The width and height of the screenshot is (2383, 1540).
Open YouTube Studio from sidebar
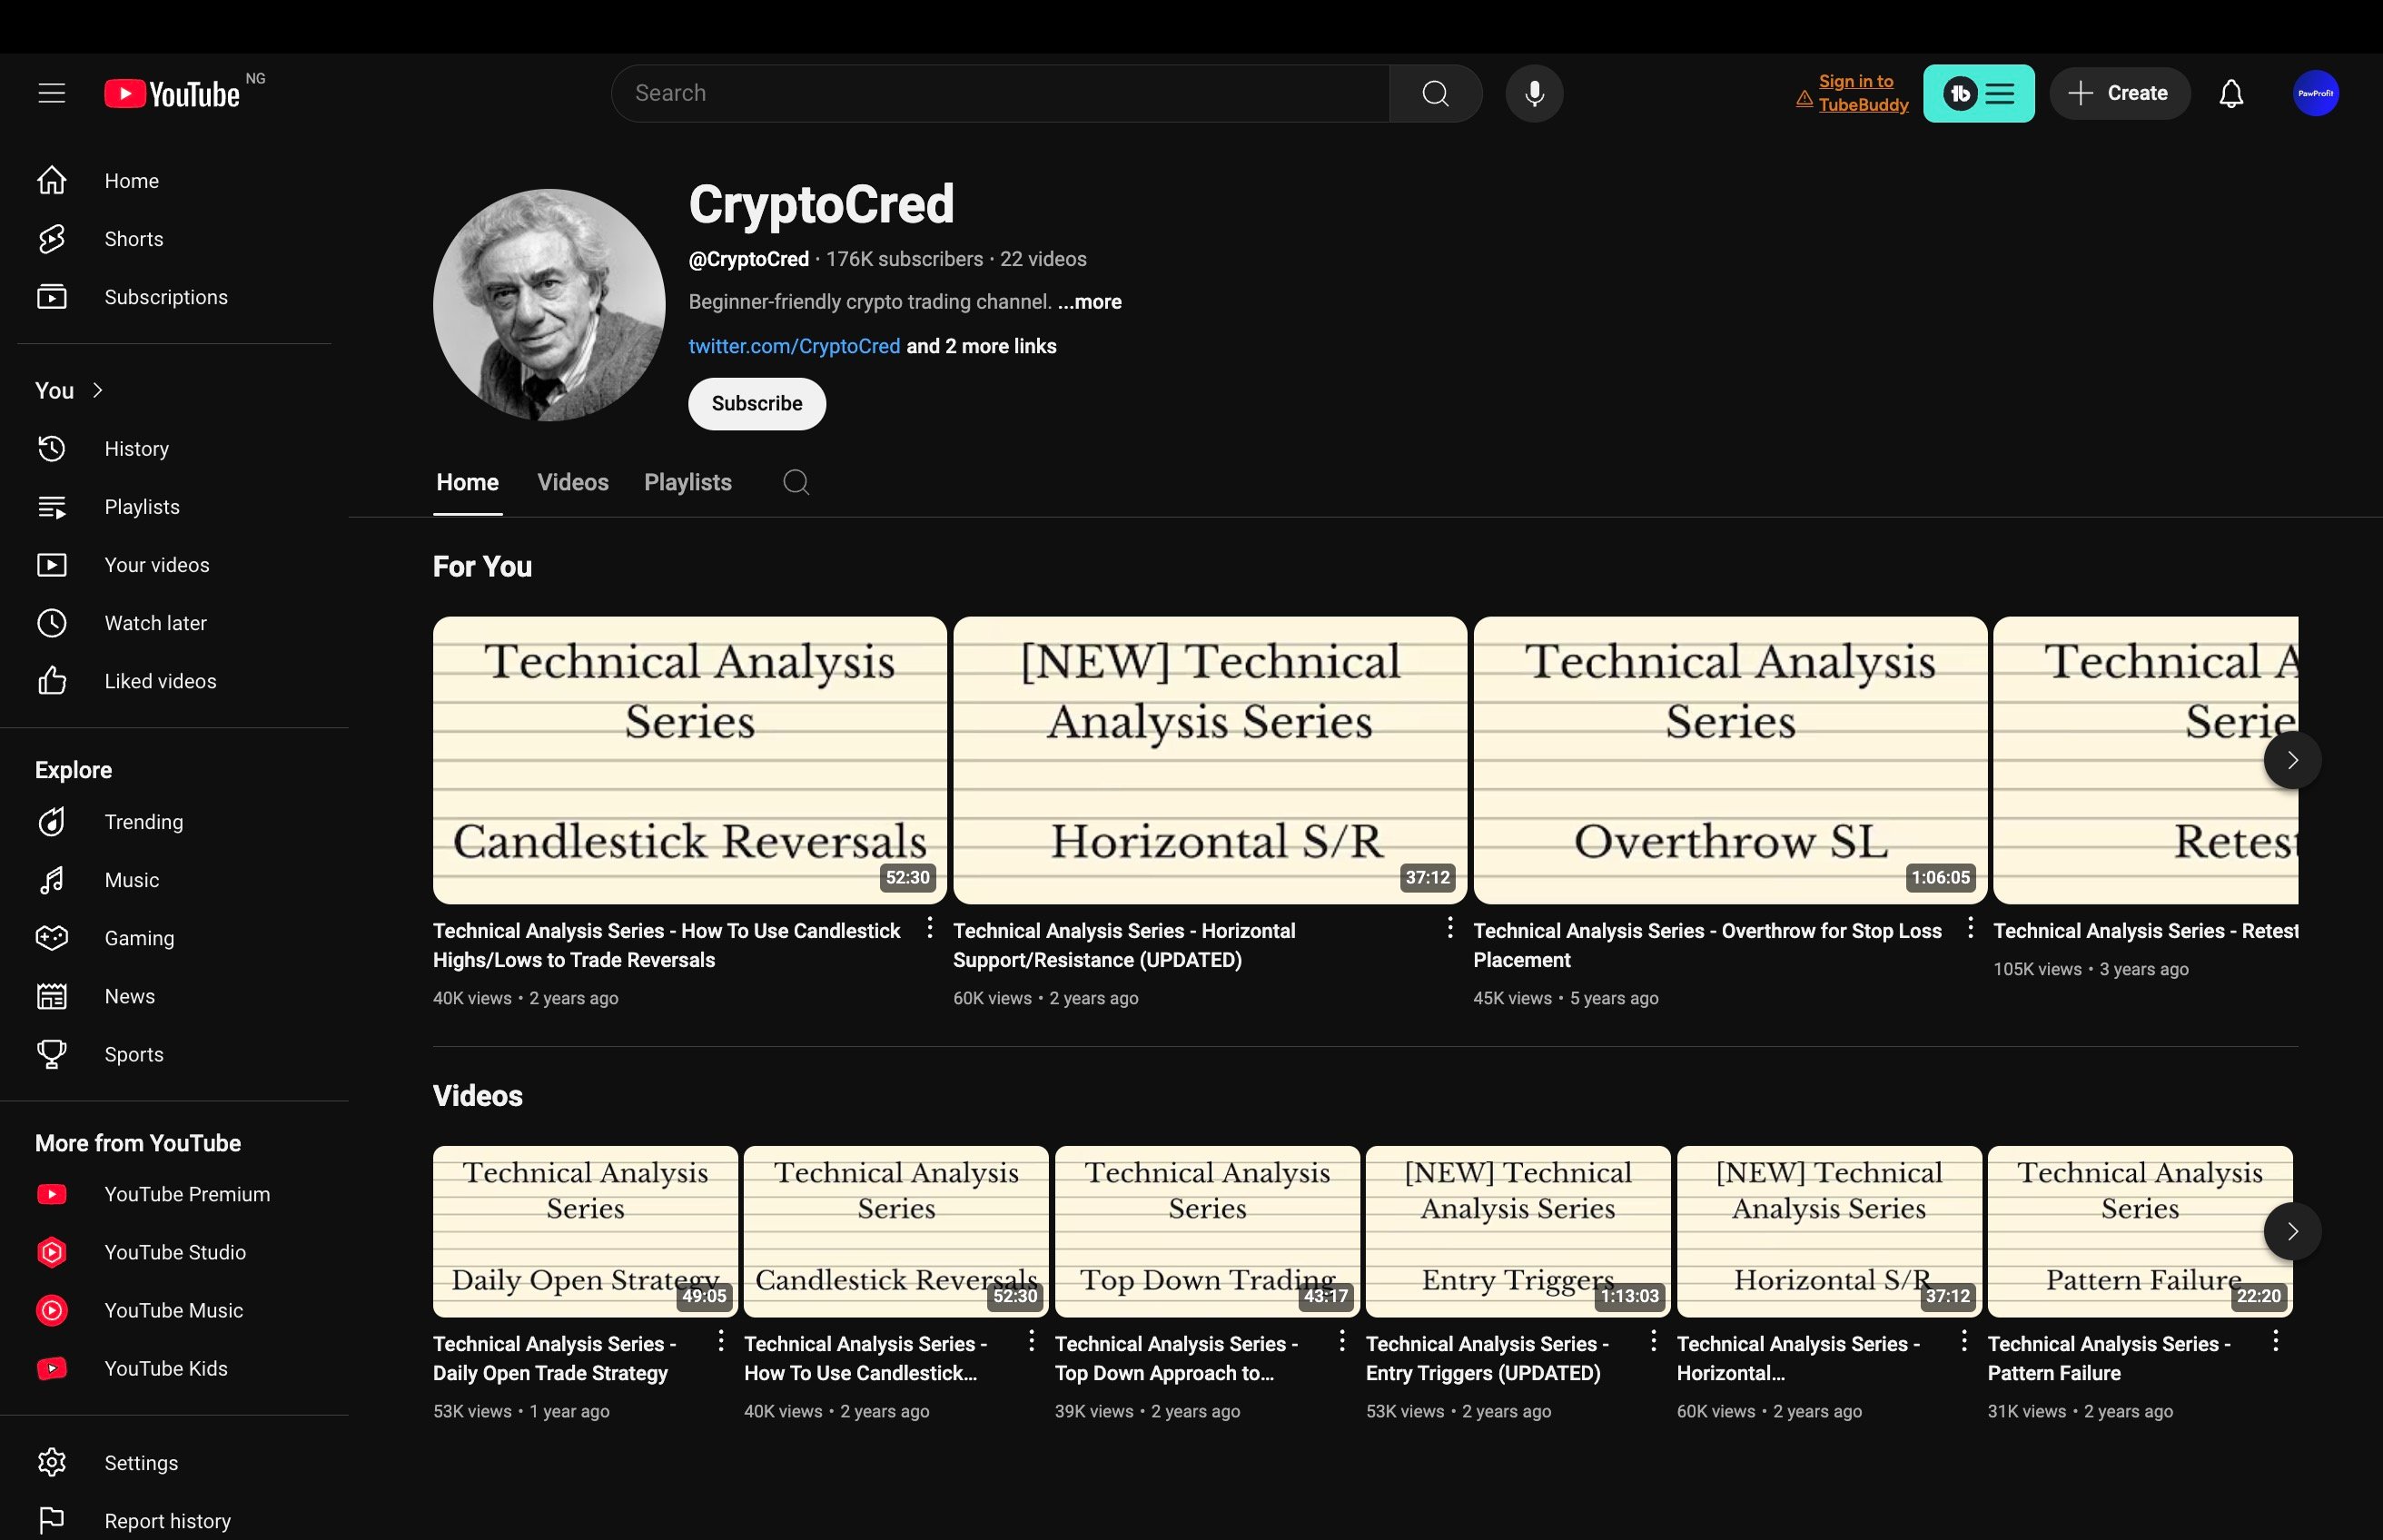pos(174,1252)
